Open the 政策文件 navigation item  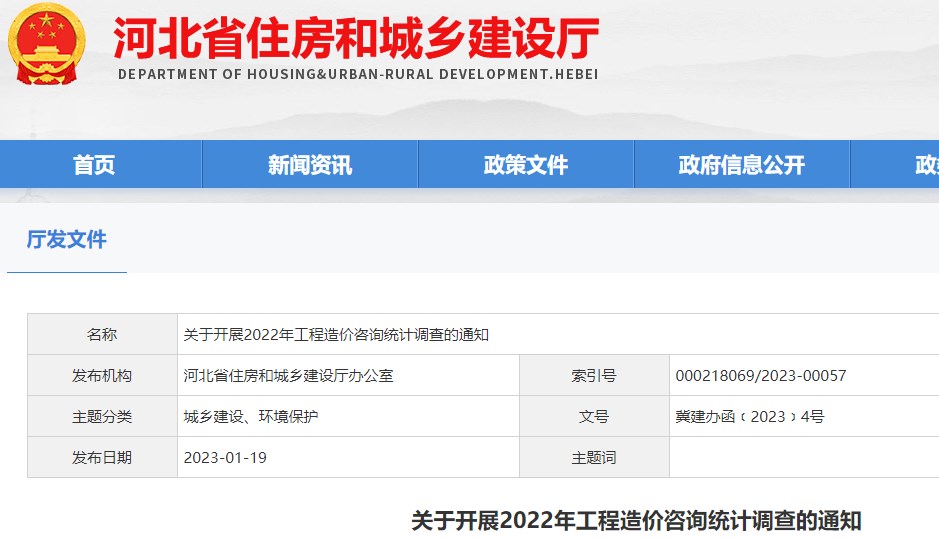(x=525, y=165)
